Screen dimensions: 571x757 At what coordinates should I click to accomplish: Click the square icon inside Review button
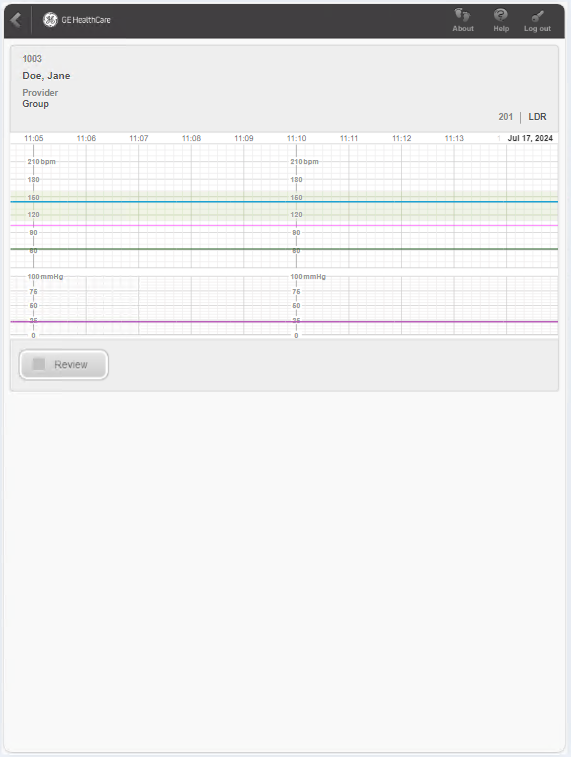39,364
